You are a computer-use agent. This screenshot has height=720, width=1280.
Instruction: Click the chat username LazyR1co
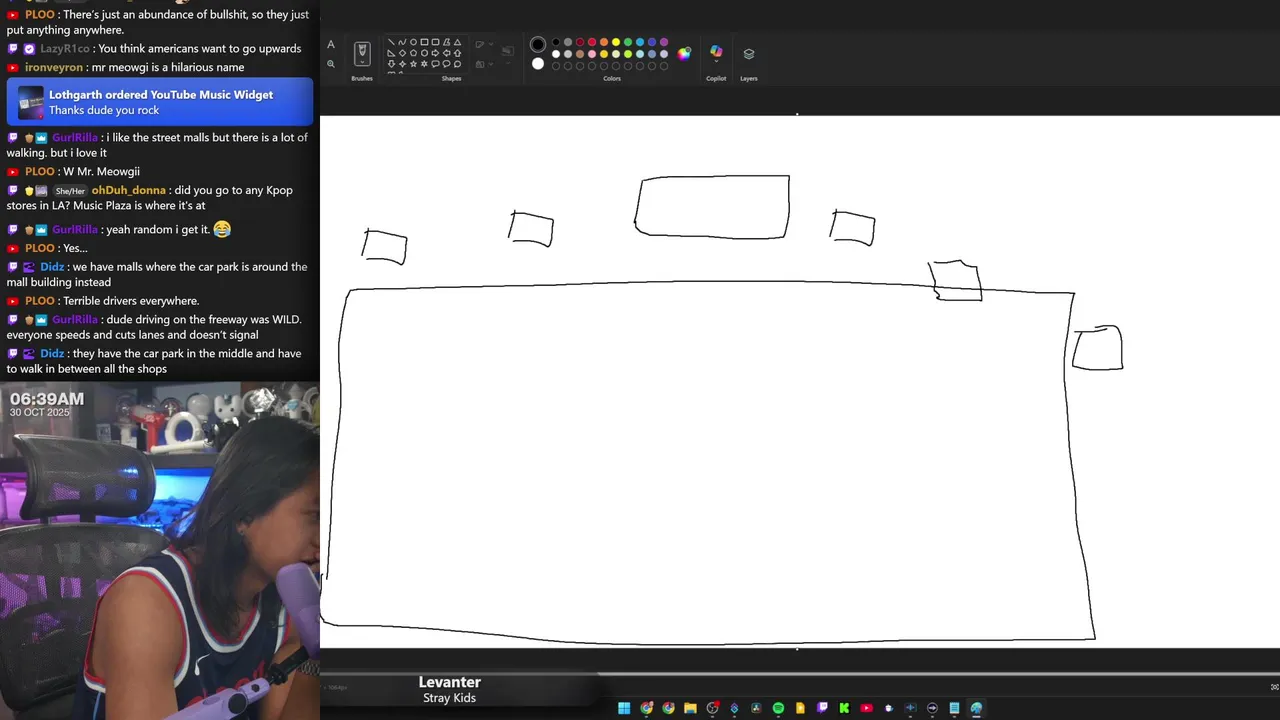(x=66, y=48)
